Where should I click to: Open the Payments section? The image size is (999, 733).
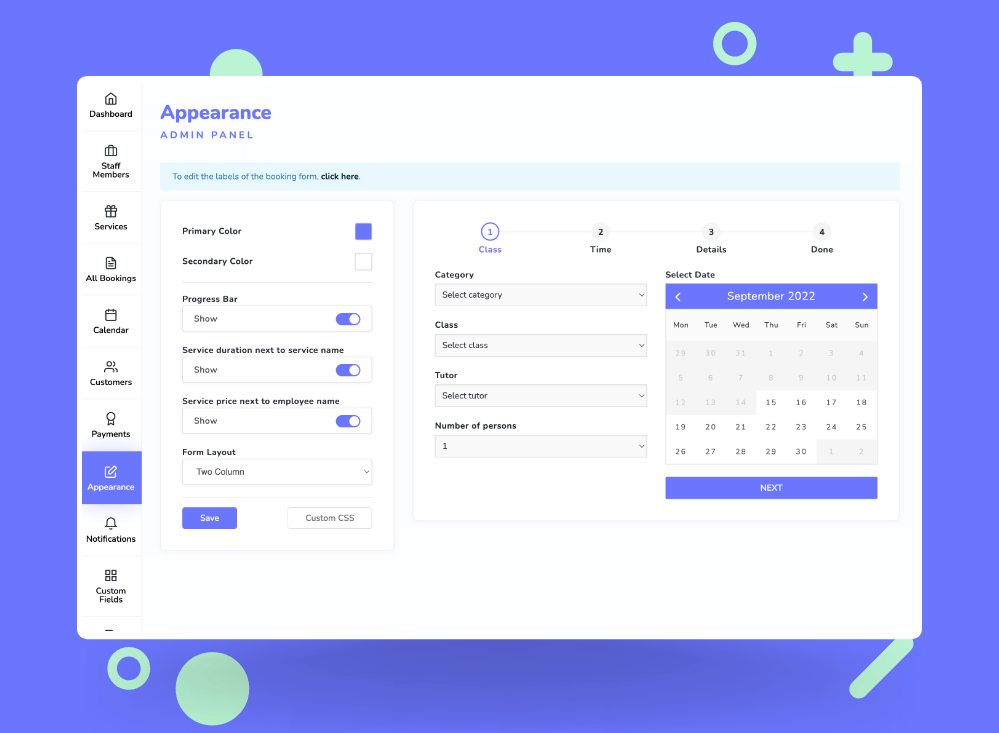click(x=110, y=425)
